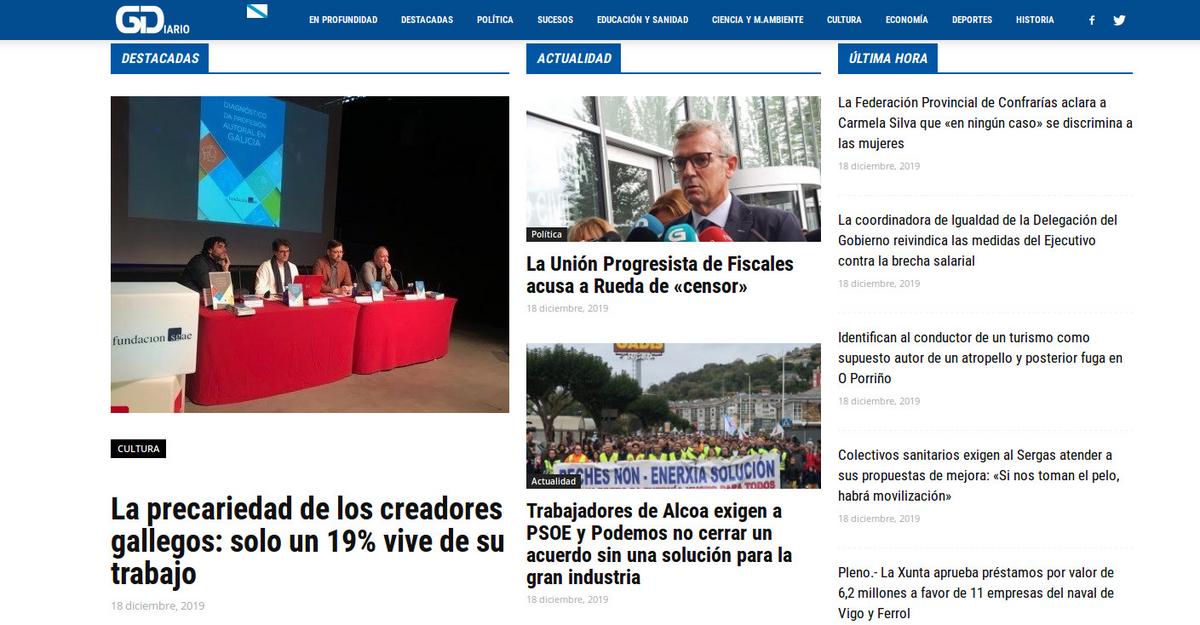This screenshot has width=1200, height=625.
Task: Click date under creadores gallegos article
Action: (158, 606)
